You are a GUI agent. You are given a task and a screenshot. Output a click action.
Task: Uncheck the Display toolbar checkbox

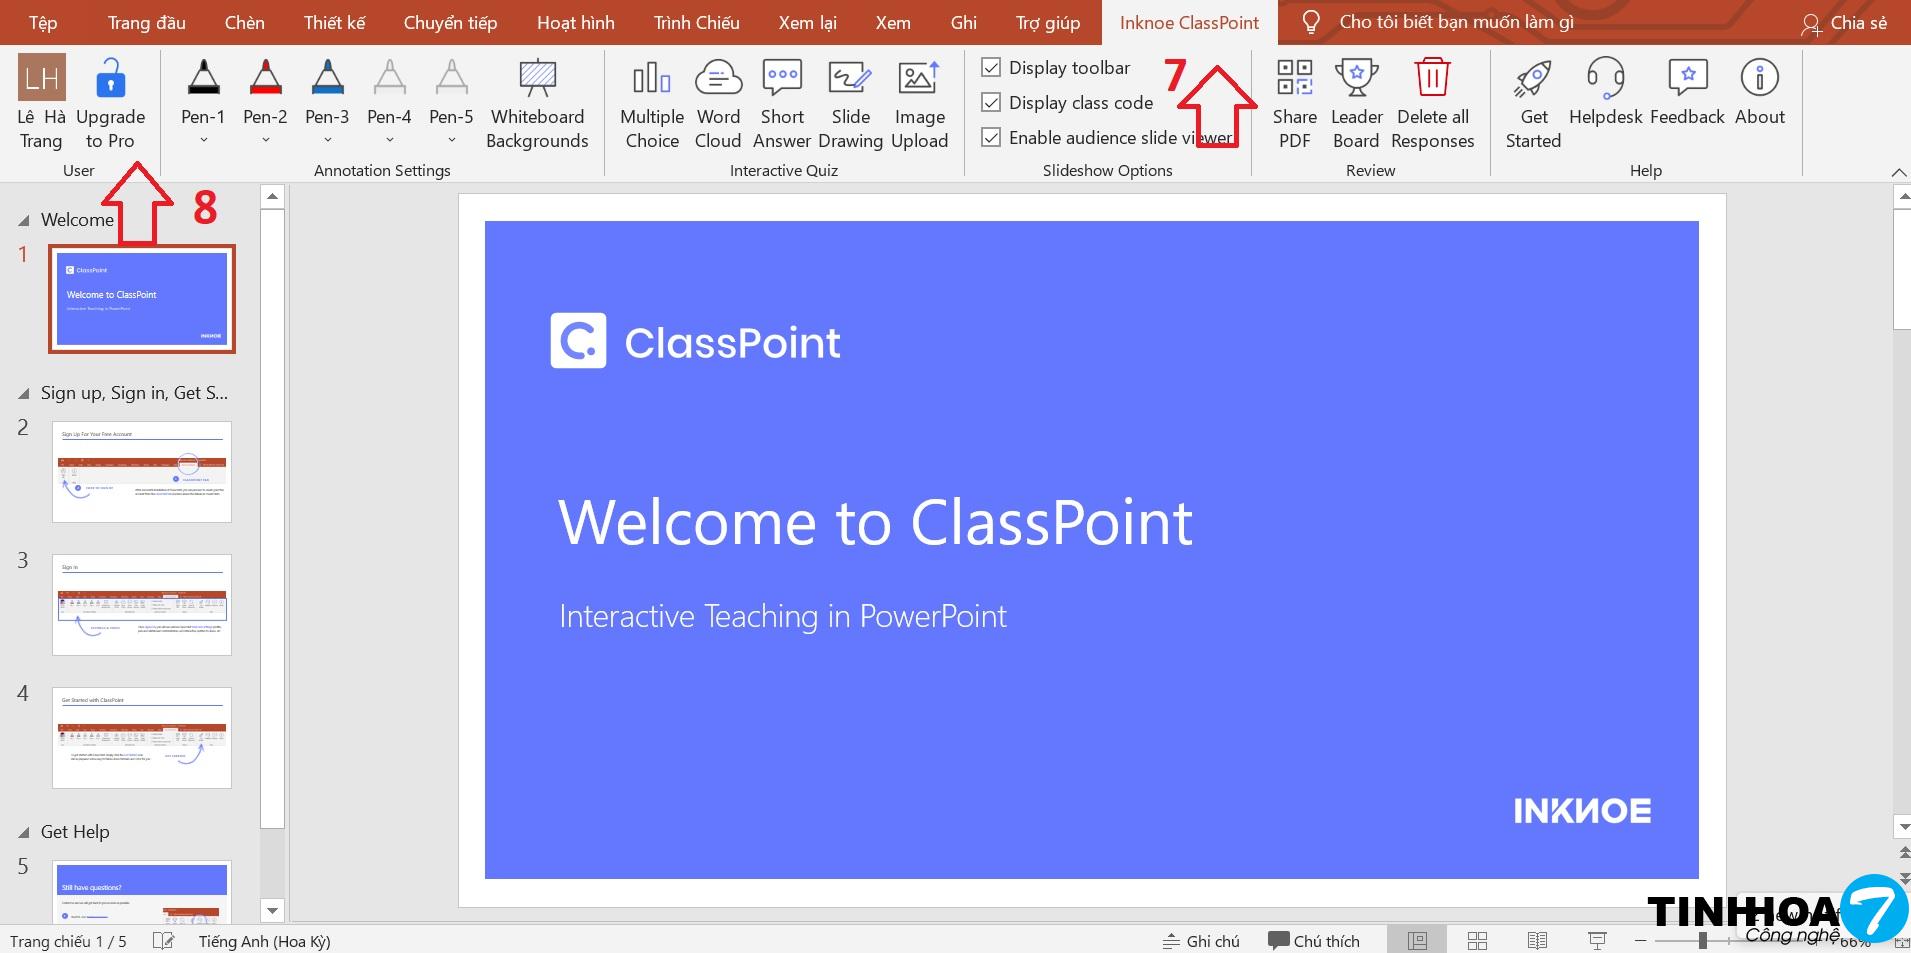point(991,68)
